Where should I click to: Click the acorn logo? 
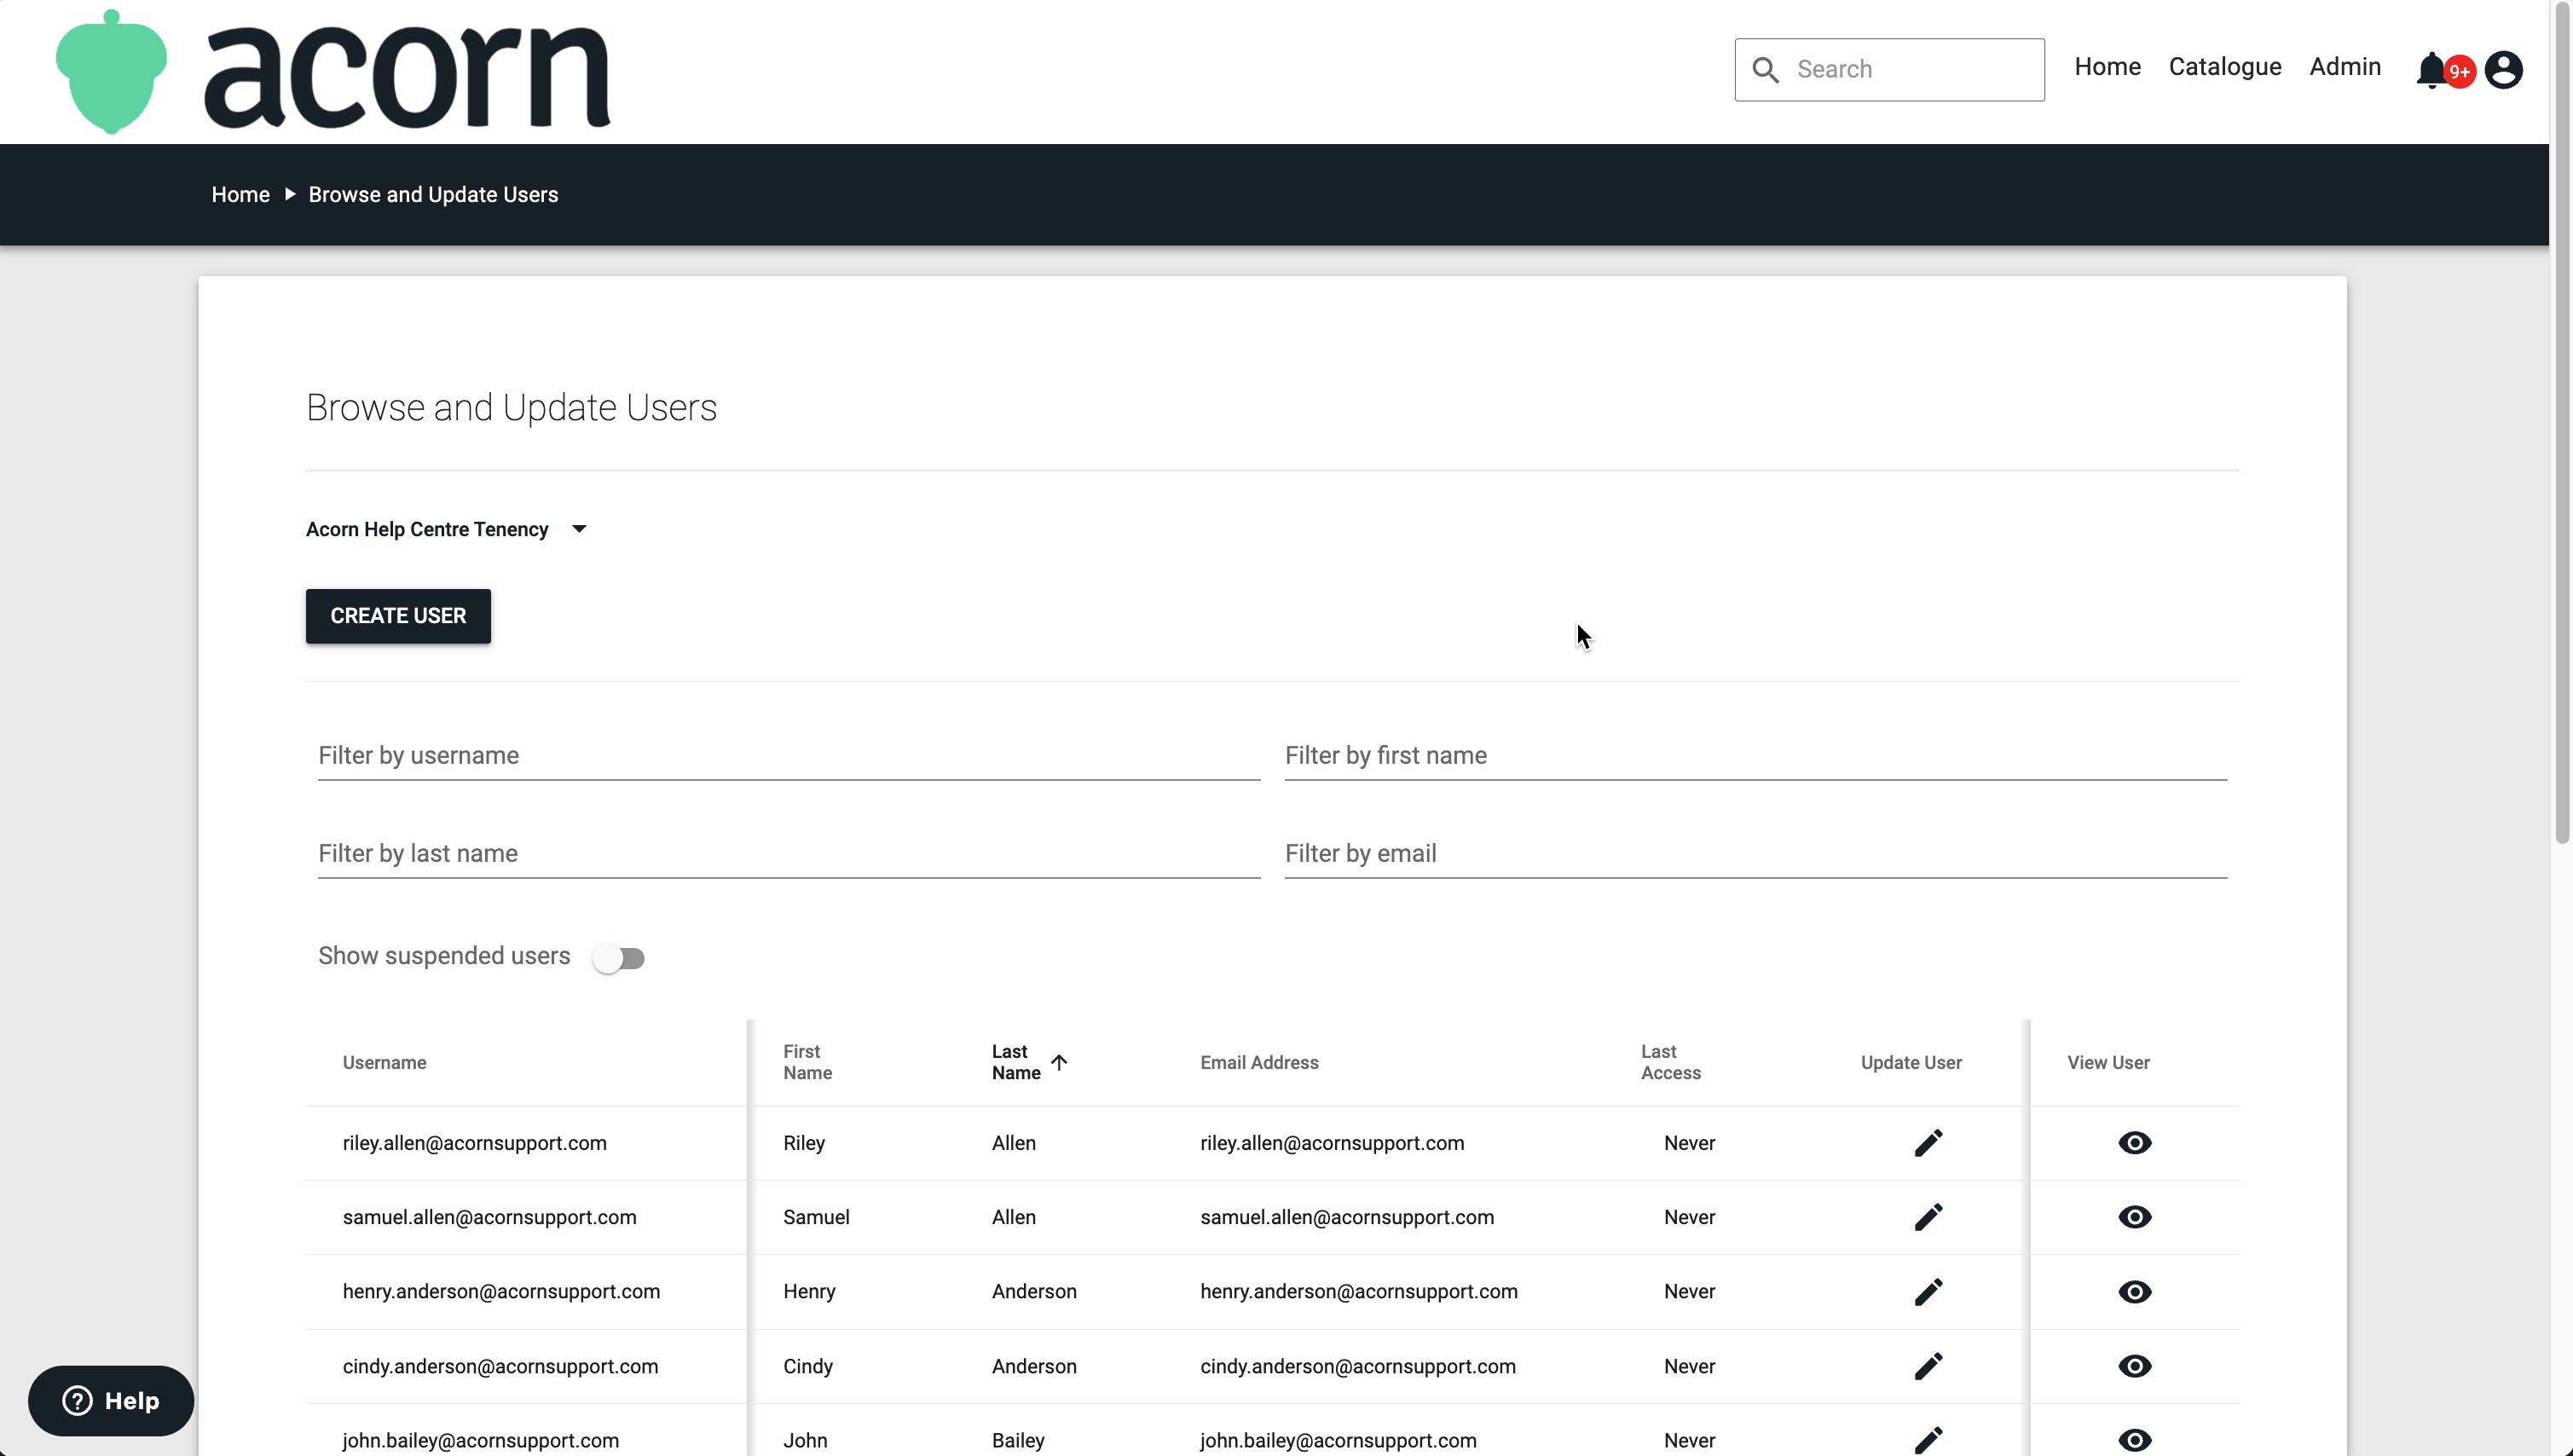[333, 72]
